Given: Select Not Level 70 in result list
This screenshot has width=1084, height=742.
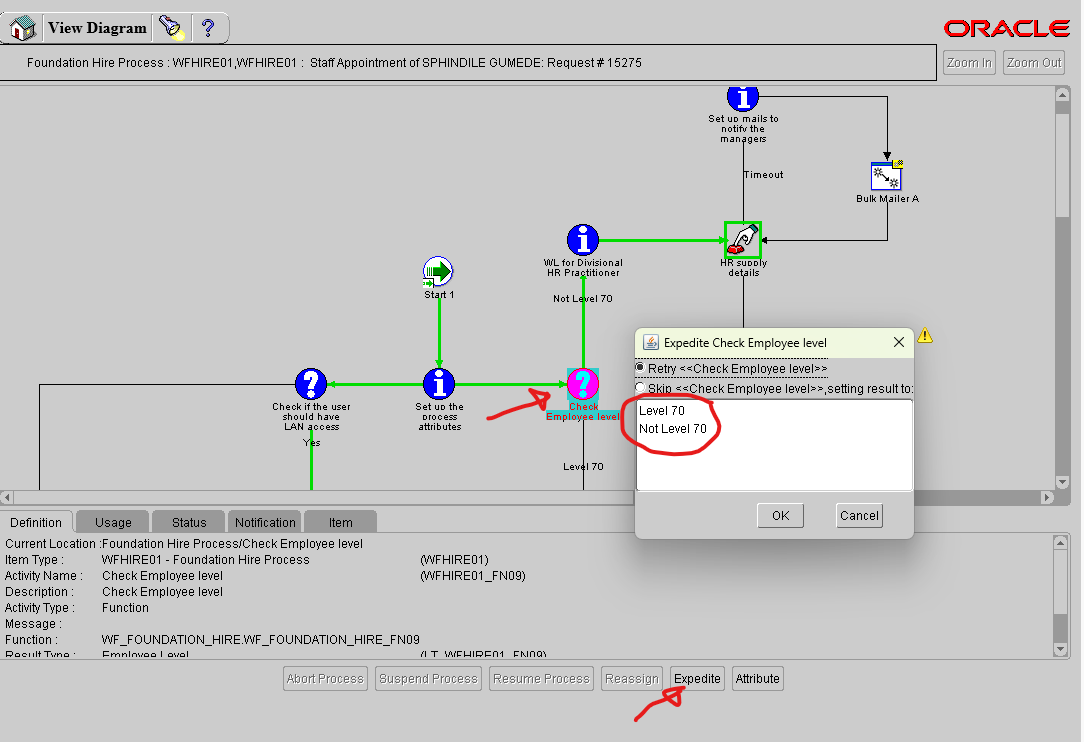Looking at the screenshot, I should (x=673, y=429).
